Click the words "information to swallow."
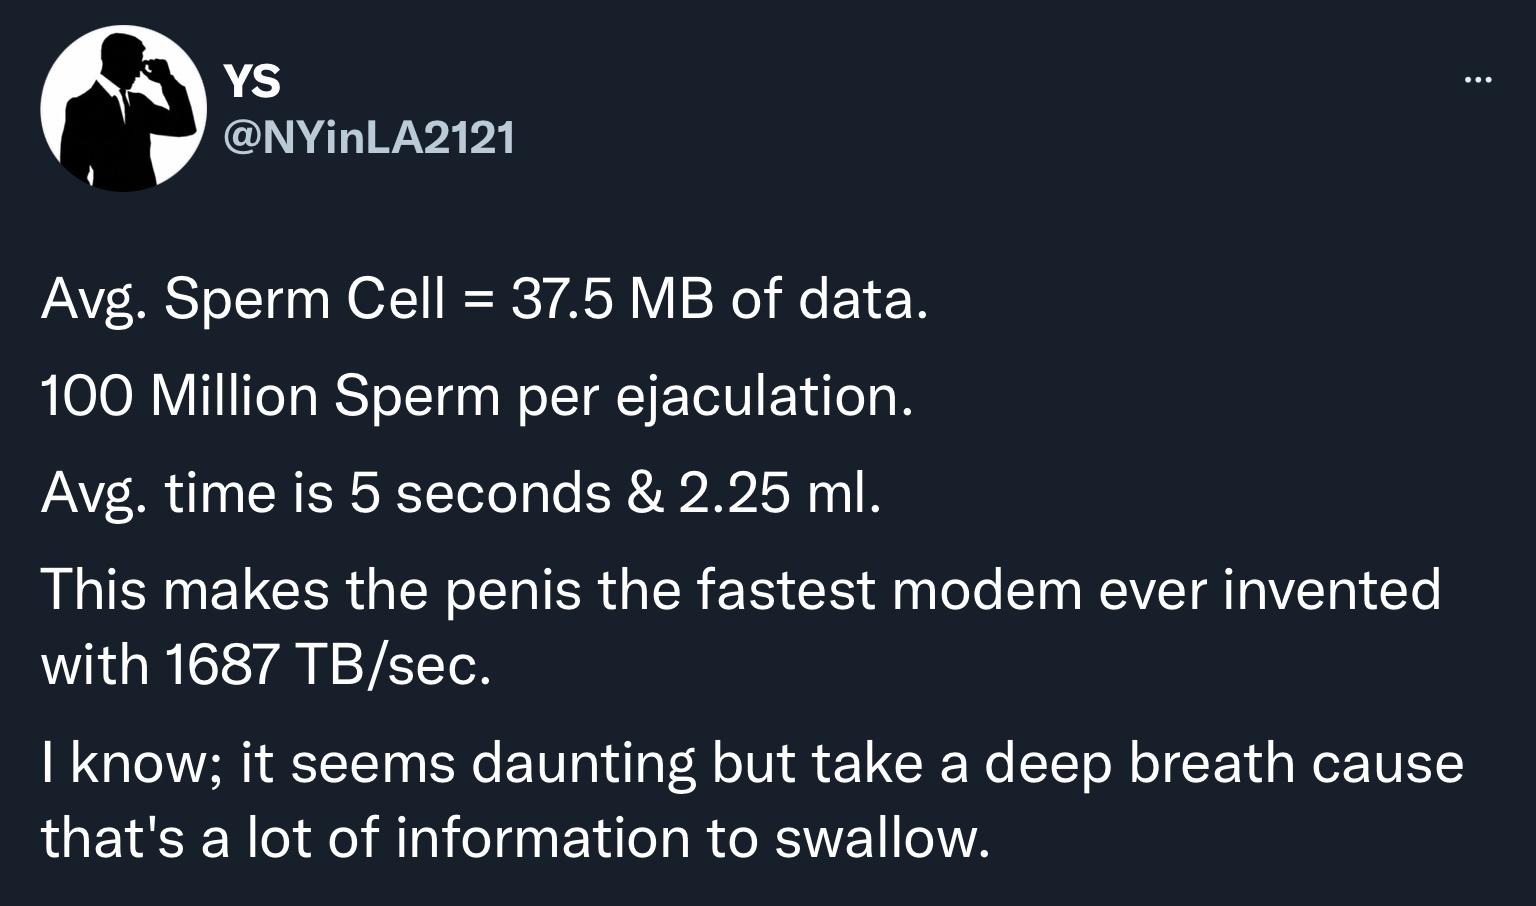 click(692, 838)
